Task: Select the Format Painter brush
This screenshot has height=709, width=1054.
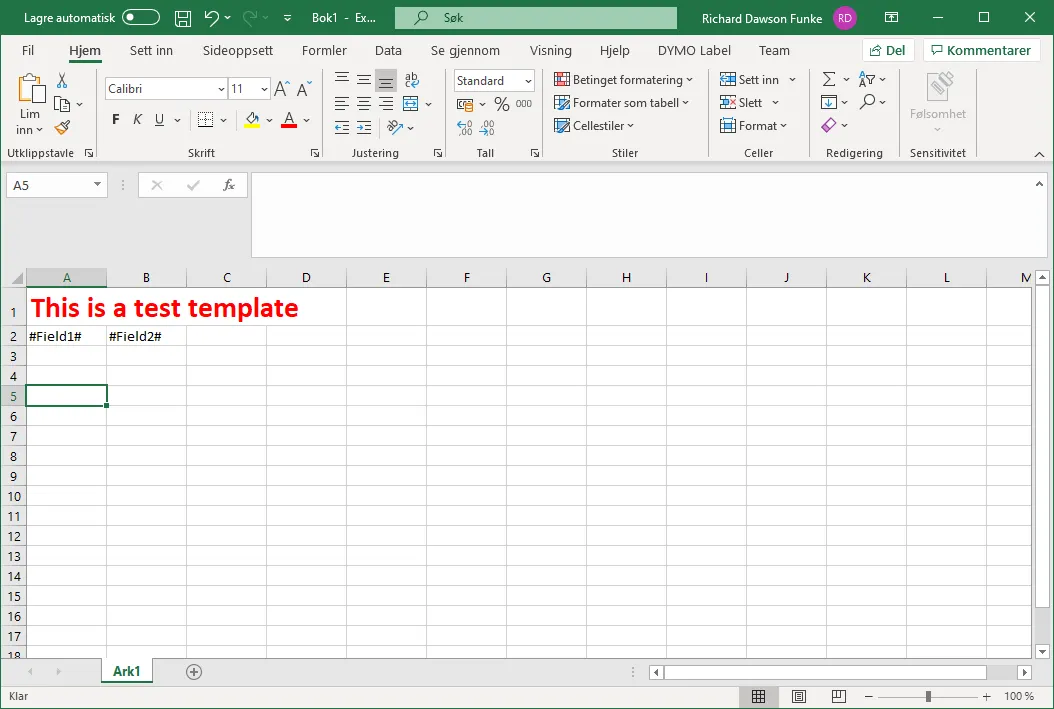Action: (62, 127)
